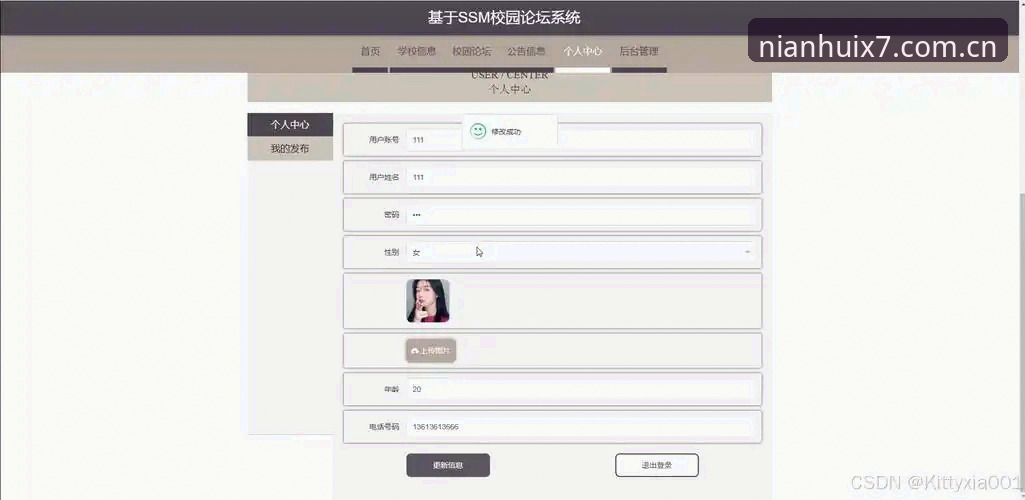Viewport: 1025px width, 500px height.
Task: Select 个人中心 in the left sidebar
Action: [290, 124]
